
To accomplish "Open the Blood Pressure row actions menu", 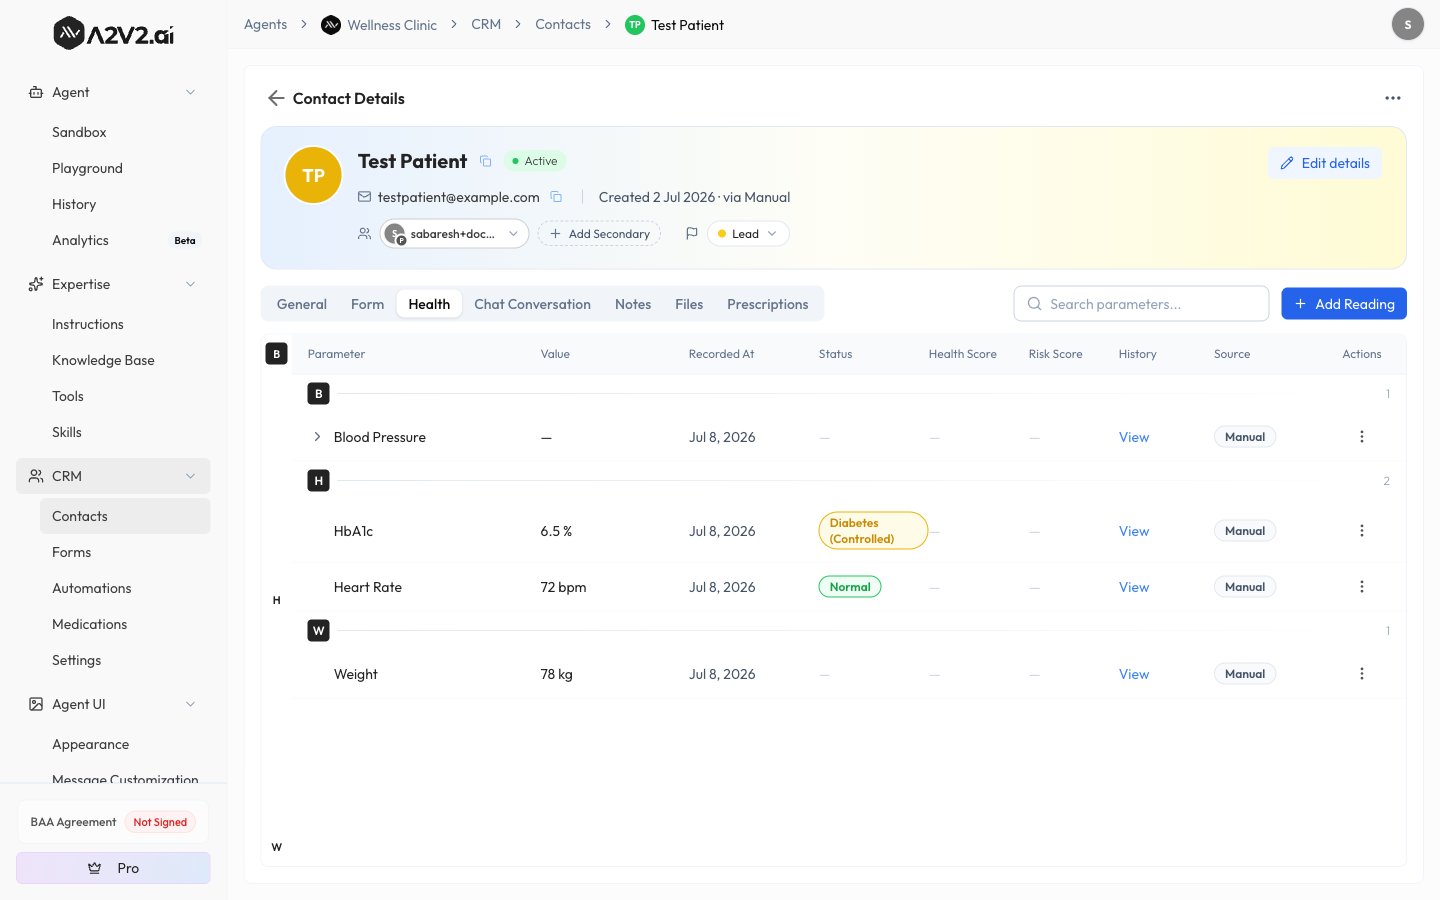I will (x=1361, y=437).
